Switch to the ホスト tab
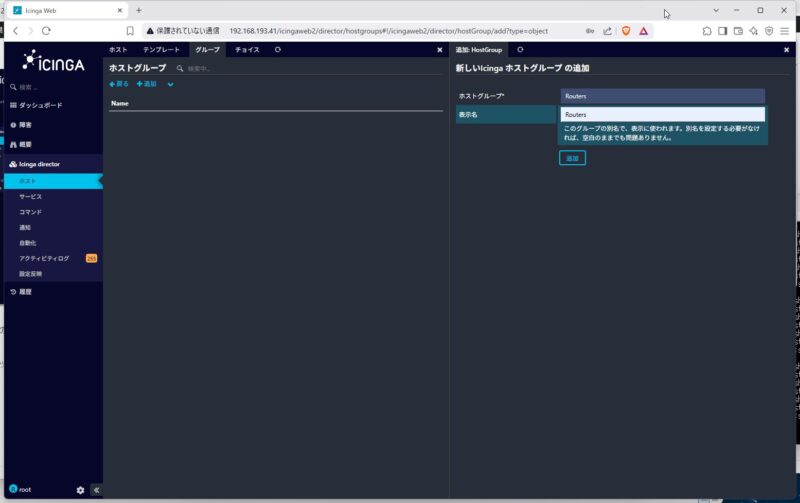The image size is (800, 503). point(118,49)
